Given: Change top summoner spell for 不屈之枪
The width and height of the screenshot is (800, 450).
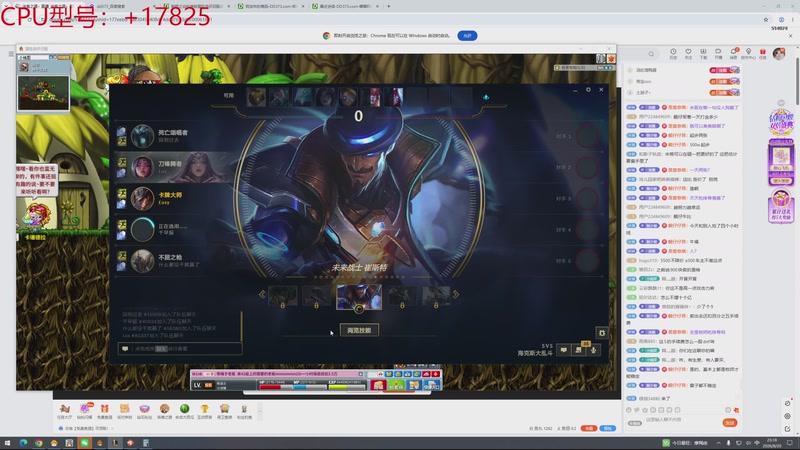Looking at the screenshot, I should click(122, 256).
